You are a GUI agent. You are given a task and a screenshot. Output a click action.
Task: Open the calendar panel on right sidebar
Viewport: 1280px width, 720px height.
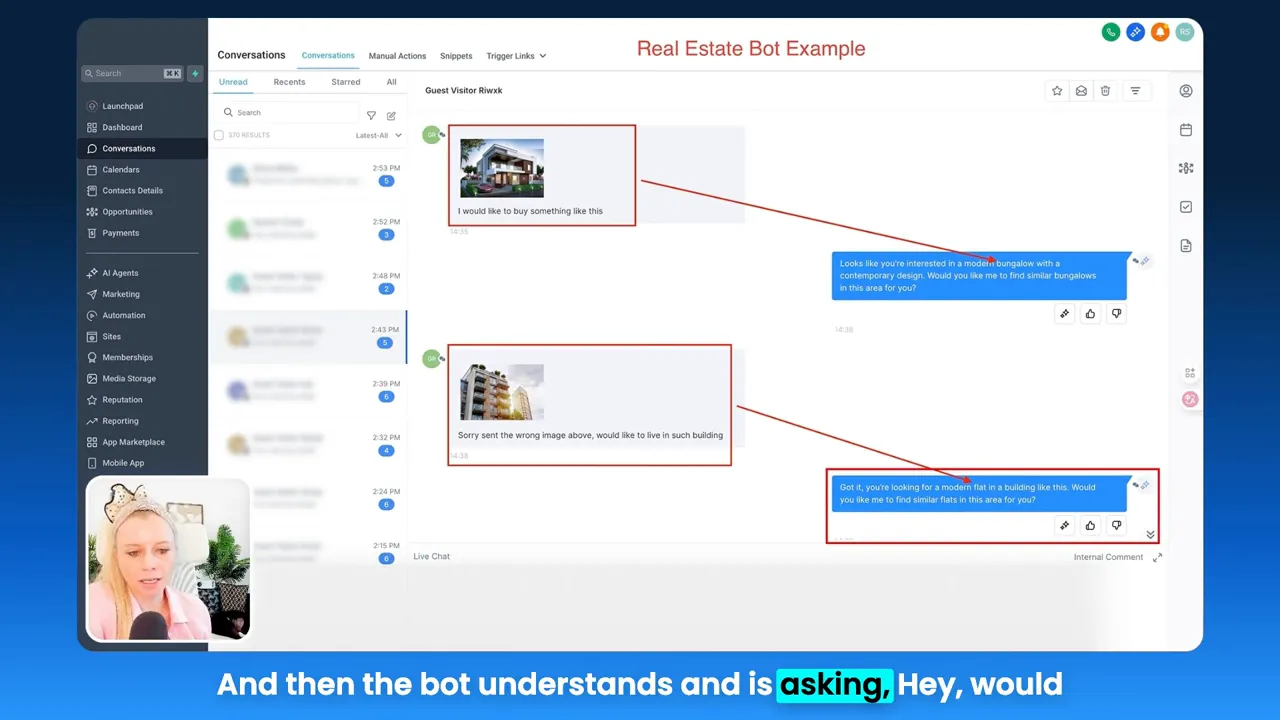[x=1186, y=130]
